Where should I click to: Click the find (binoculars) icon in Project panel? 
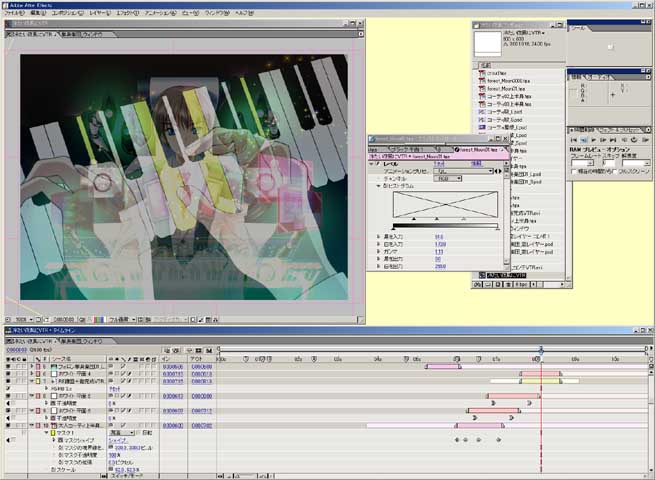[x=477, y=284]
